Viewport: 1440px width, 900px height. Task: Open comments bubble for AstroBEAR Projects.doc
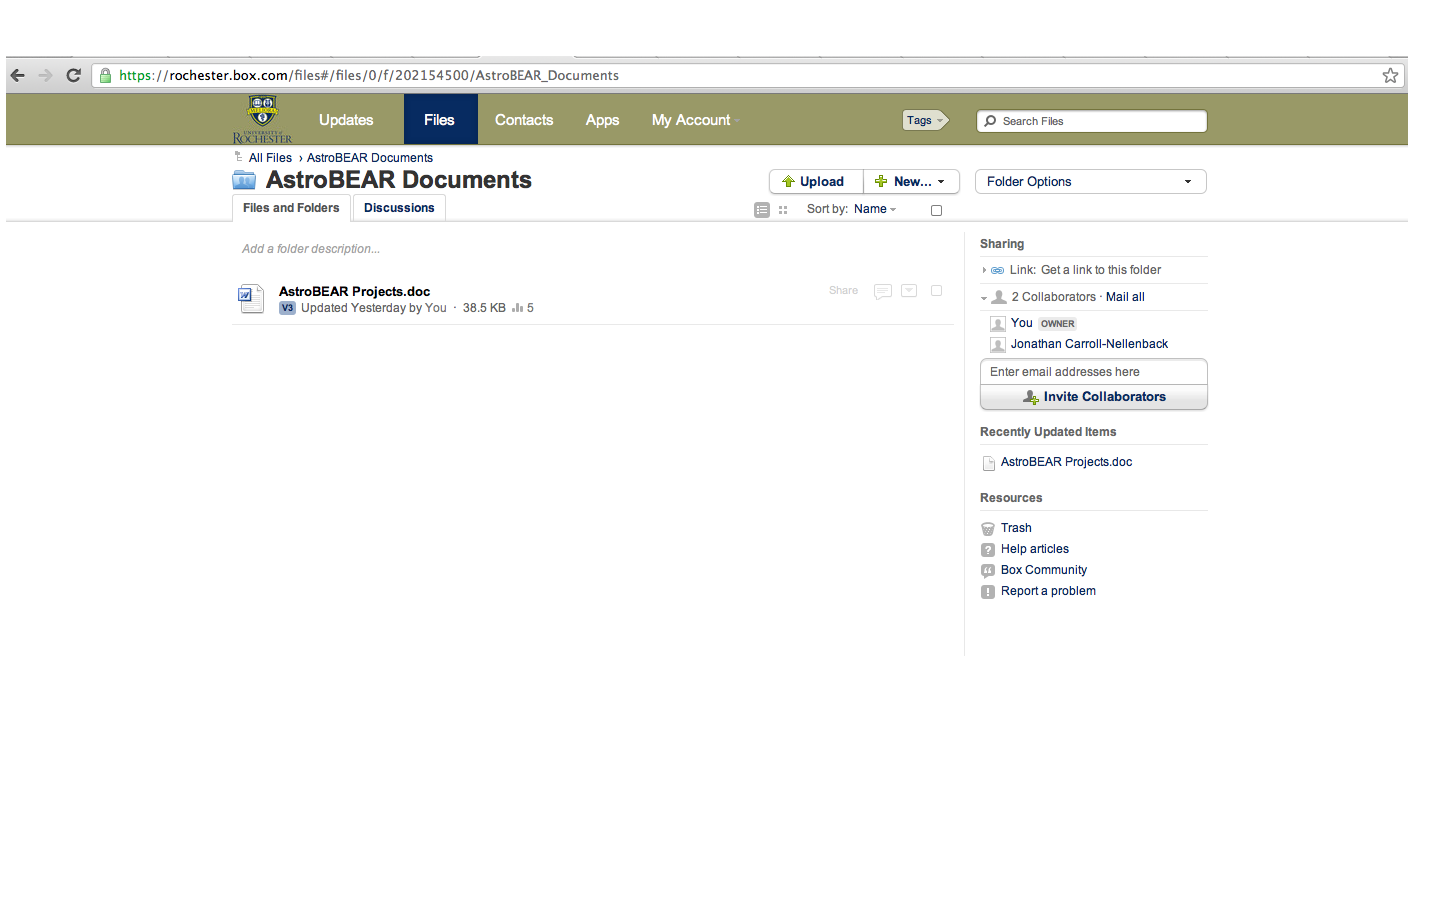click(x=882, y=291)
